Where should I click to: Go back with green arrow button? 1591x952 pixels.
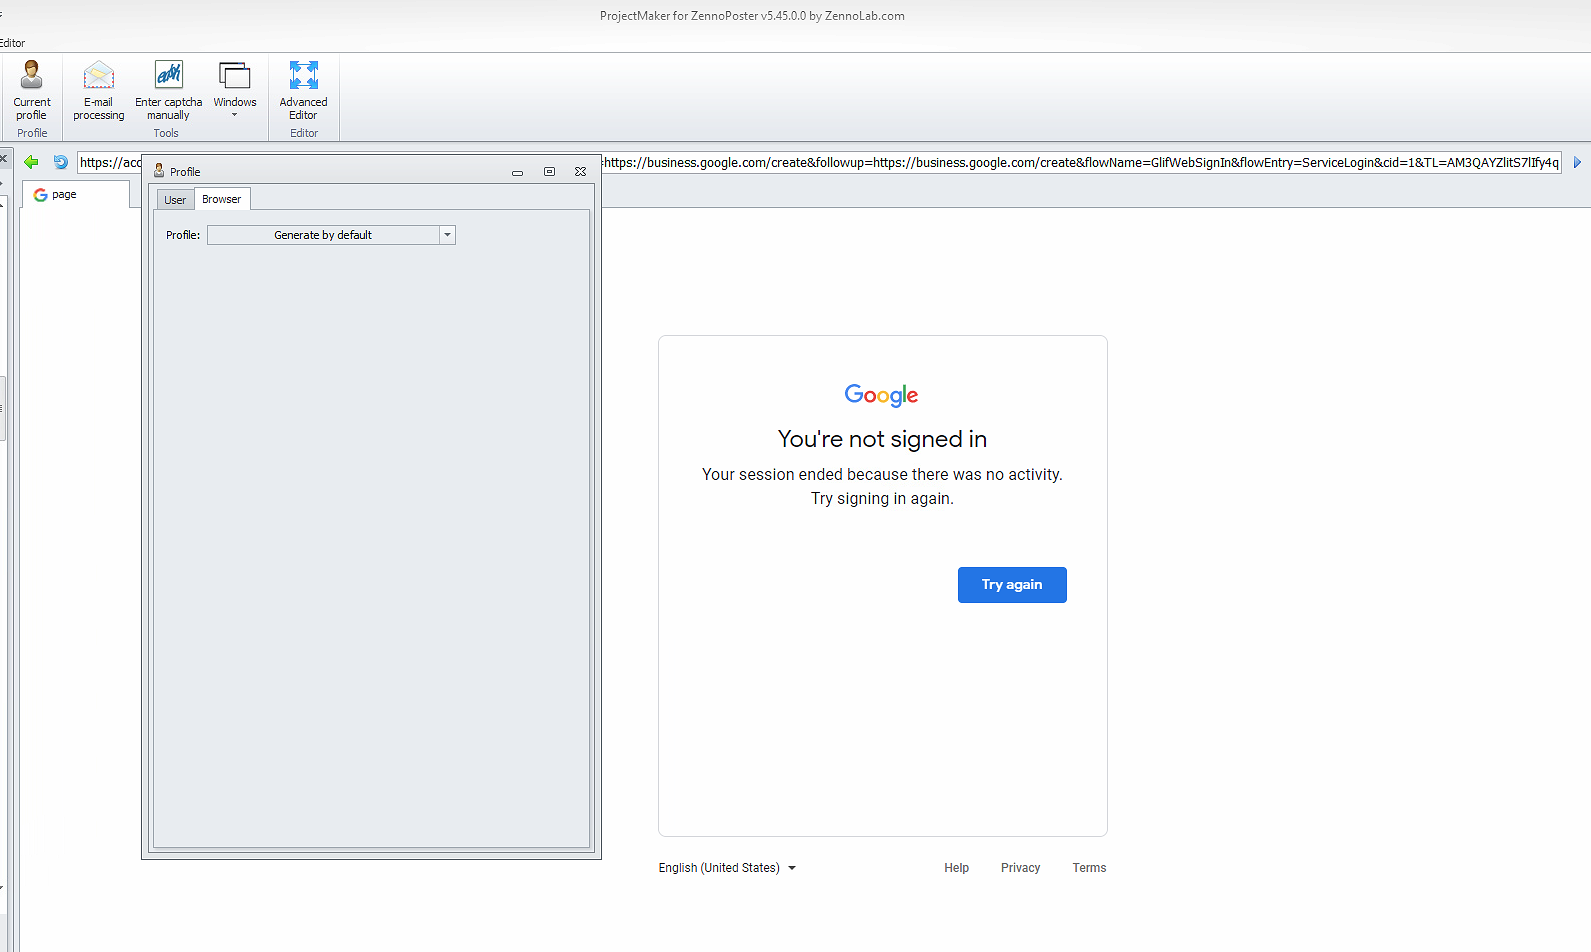coord(31,162)
